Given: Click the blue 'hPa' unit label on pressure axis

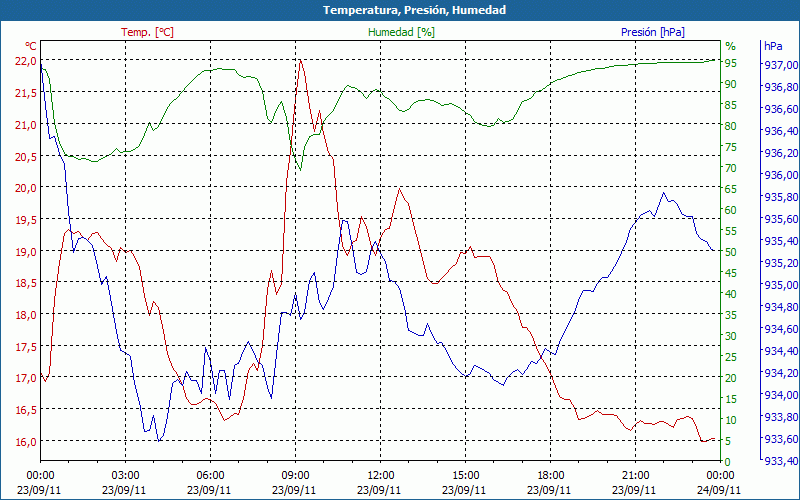Looking at the screenshot, I should coord(773,46).
